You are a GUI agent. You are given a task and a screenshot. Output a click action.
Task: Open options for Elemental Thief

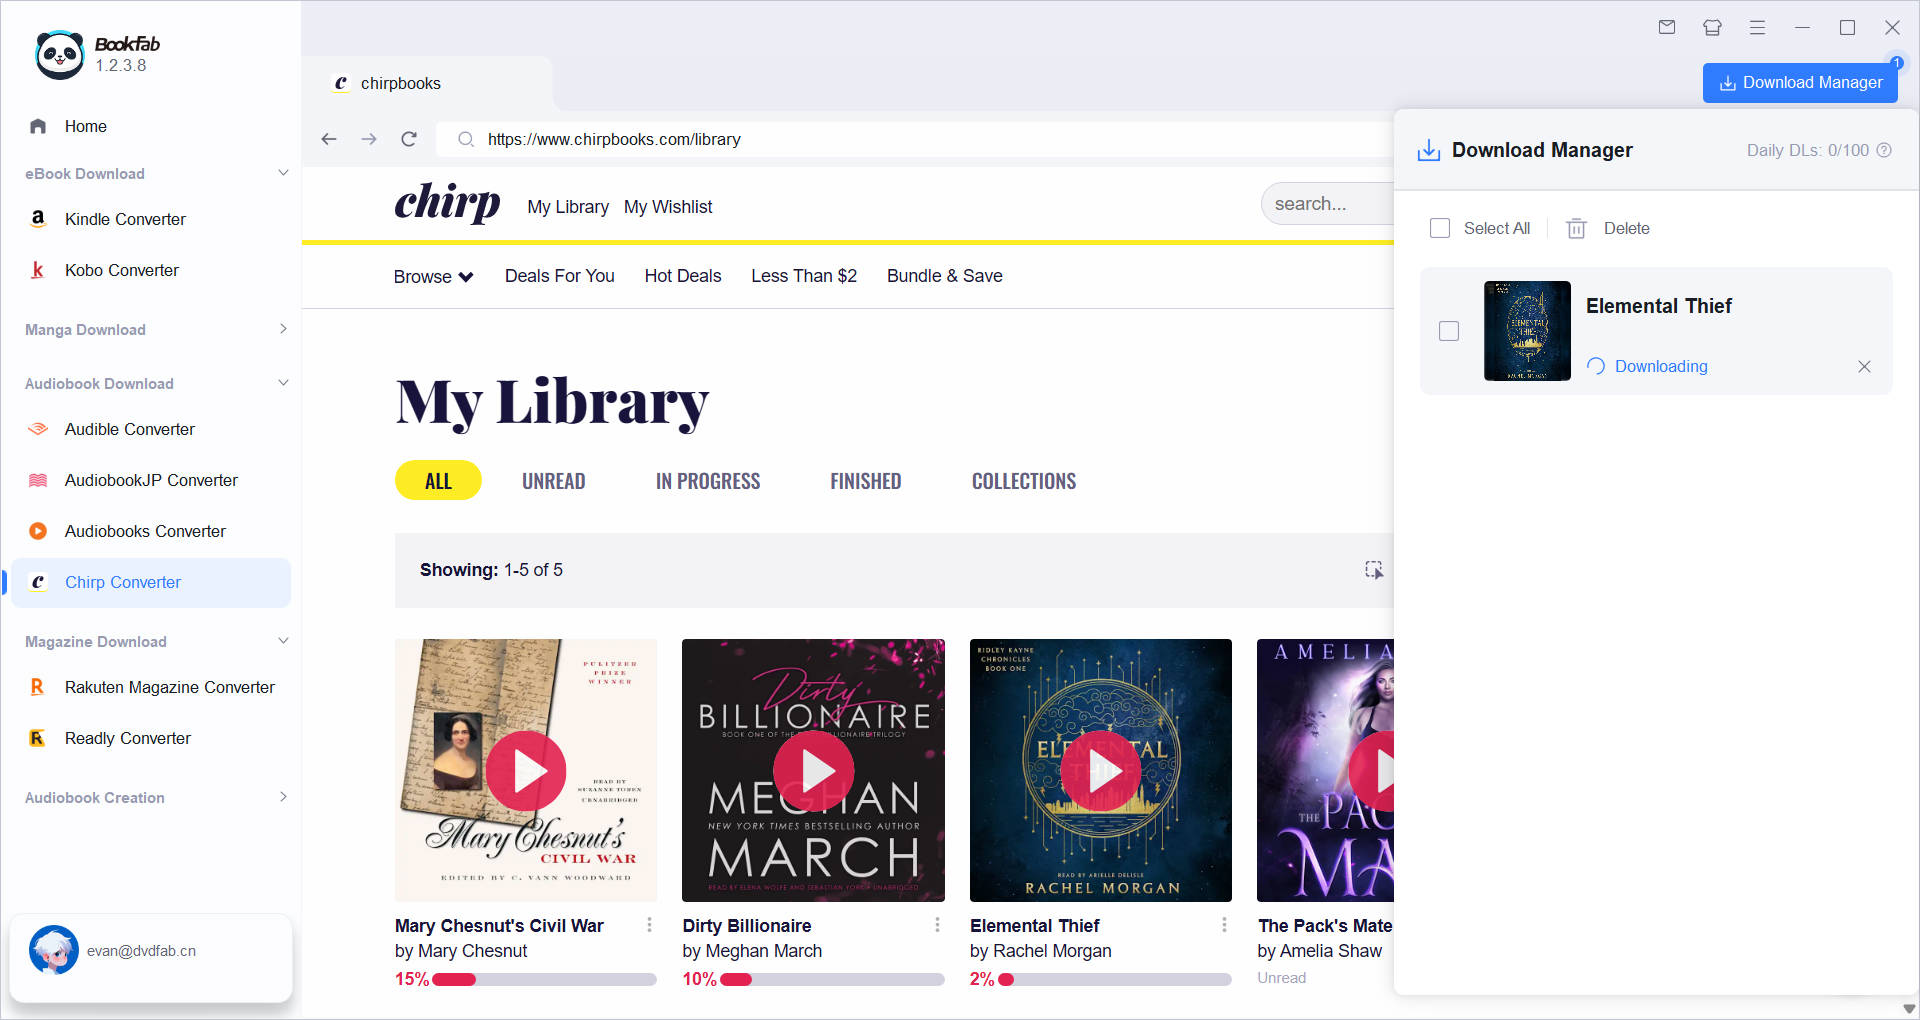coord(1224,925)
